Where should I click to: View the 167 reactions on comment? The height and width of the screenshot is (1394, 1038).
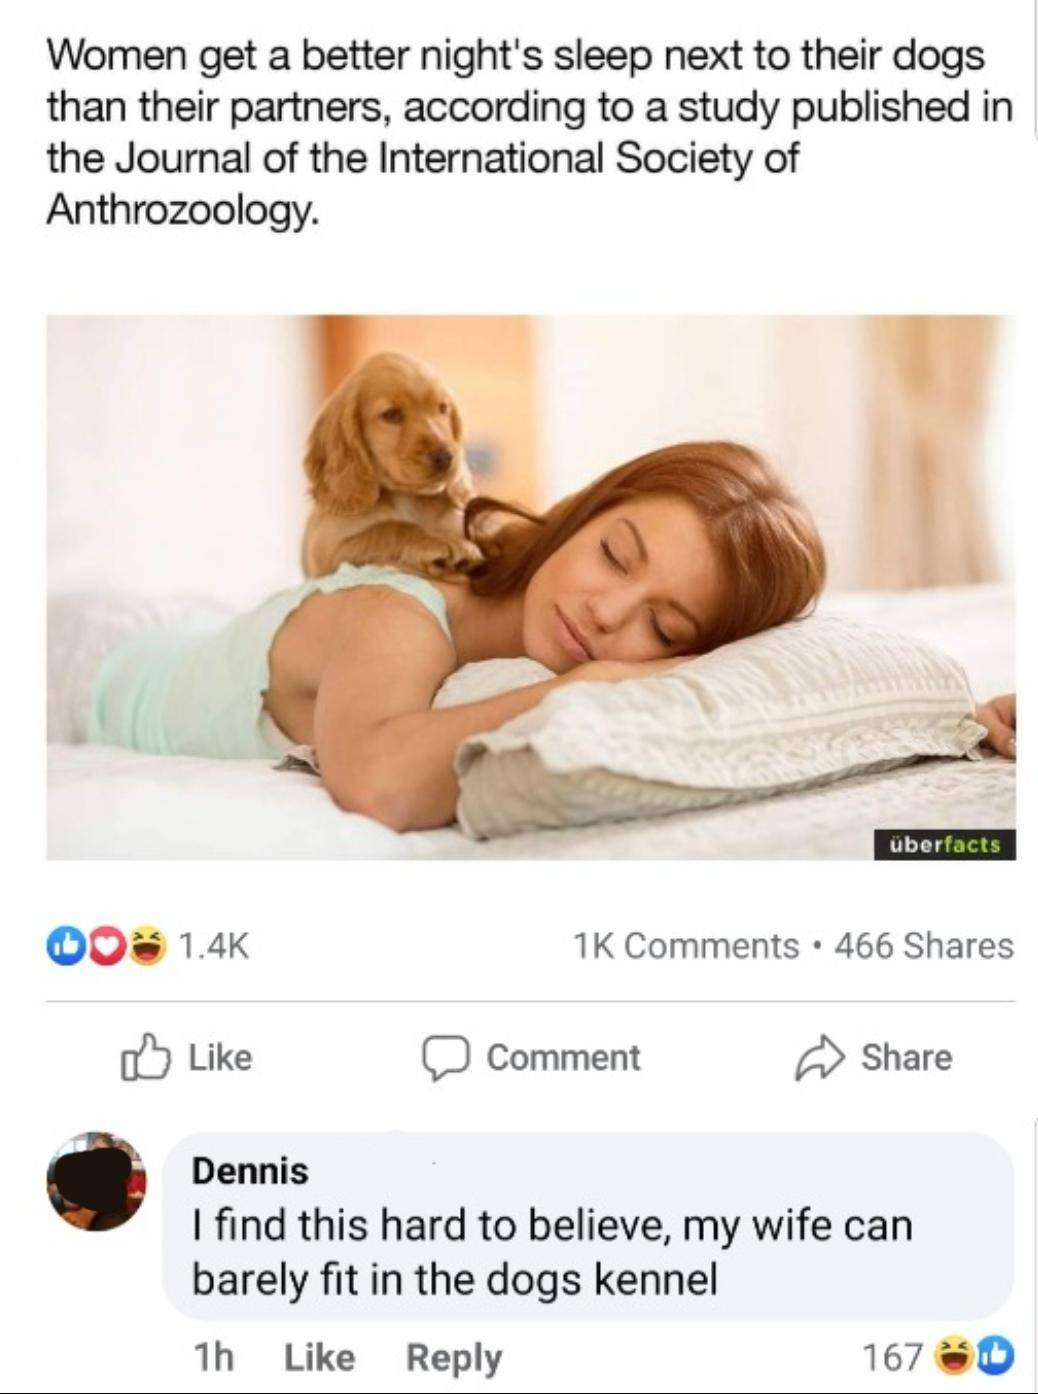[x=891, y=1357]
